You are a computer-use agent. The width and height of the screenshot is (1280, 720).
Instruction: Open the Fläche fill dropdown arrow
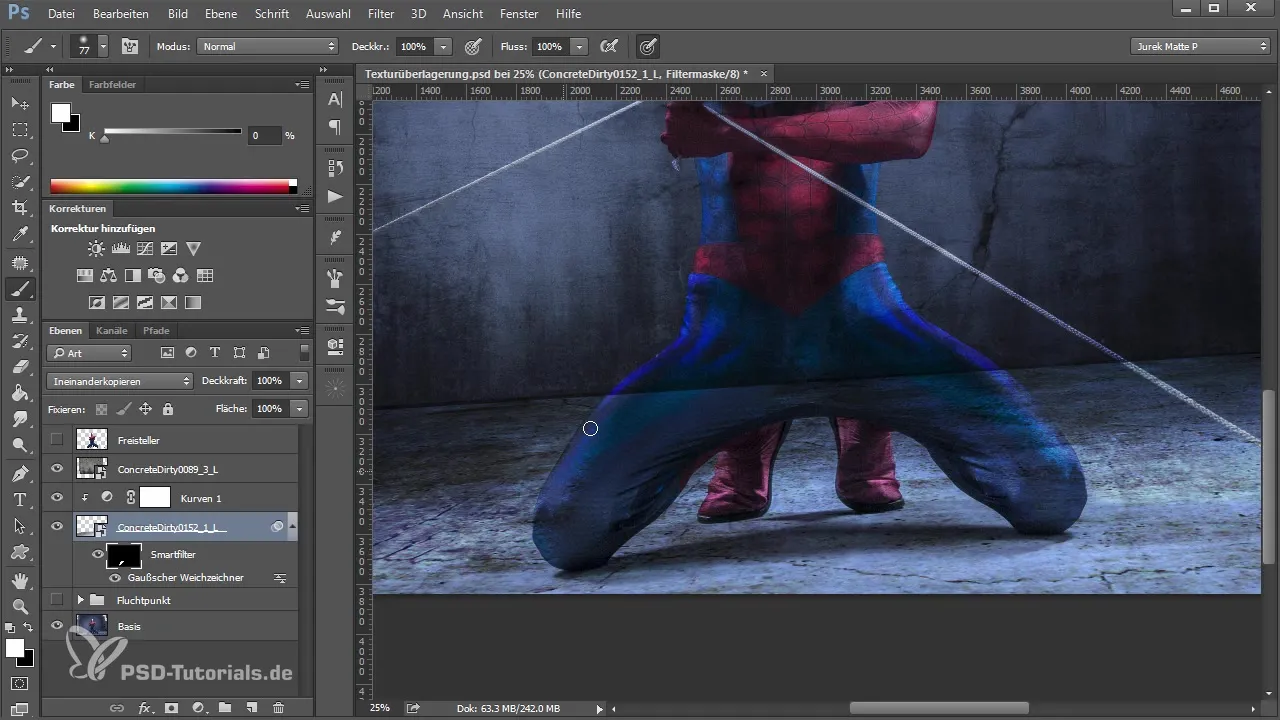pos(299,409)
